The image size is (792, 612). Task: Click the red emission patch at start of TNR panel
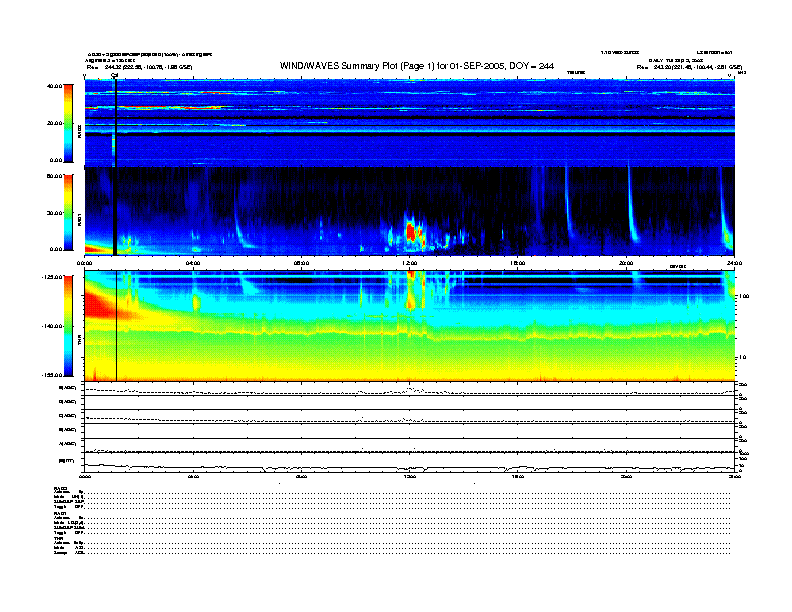(100, 305)
